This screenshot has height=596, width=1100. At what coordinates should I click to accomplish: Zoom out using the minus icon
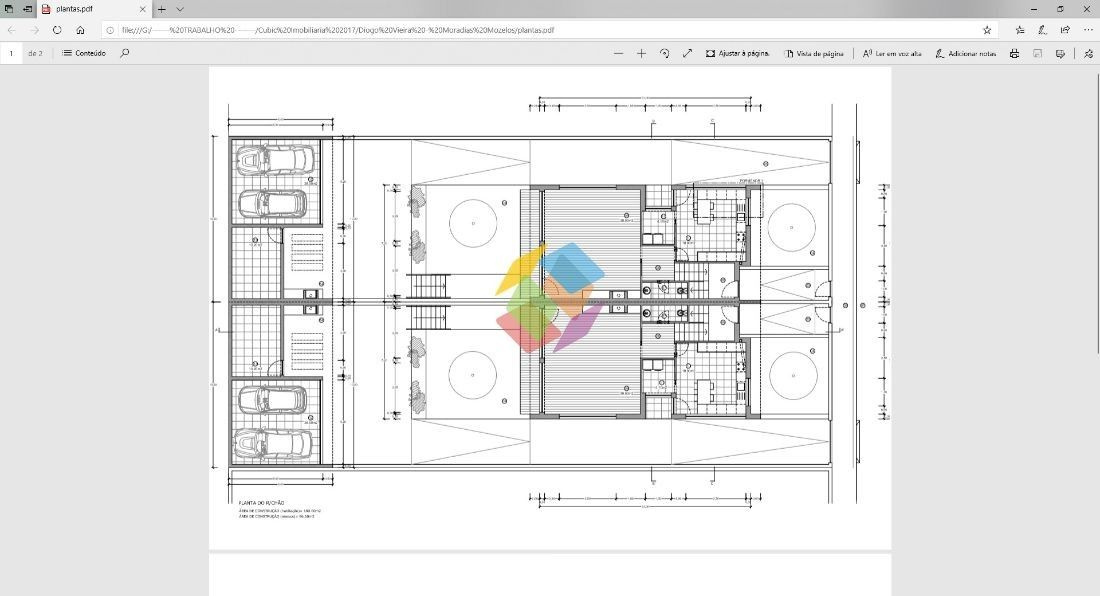tap(618, 53)
